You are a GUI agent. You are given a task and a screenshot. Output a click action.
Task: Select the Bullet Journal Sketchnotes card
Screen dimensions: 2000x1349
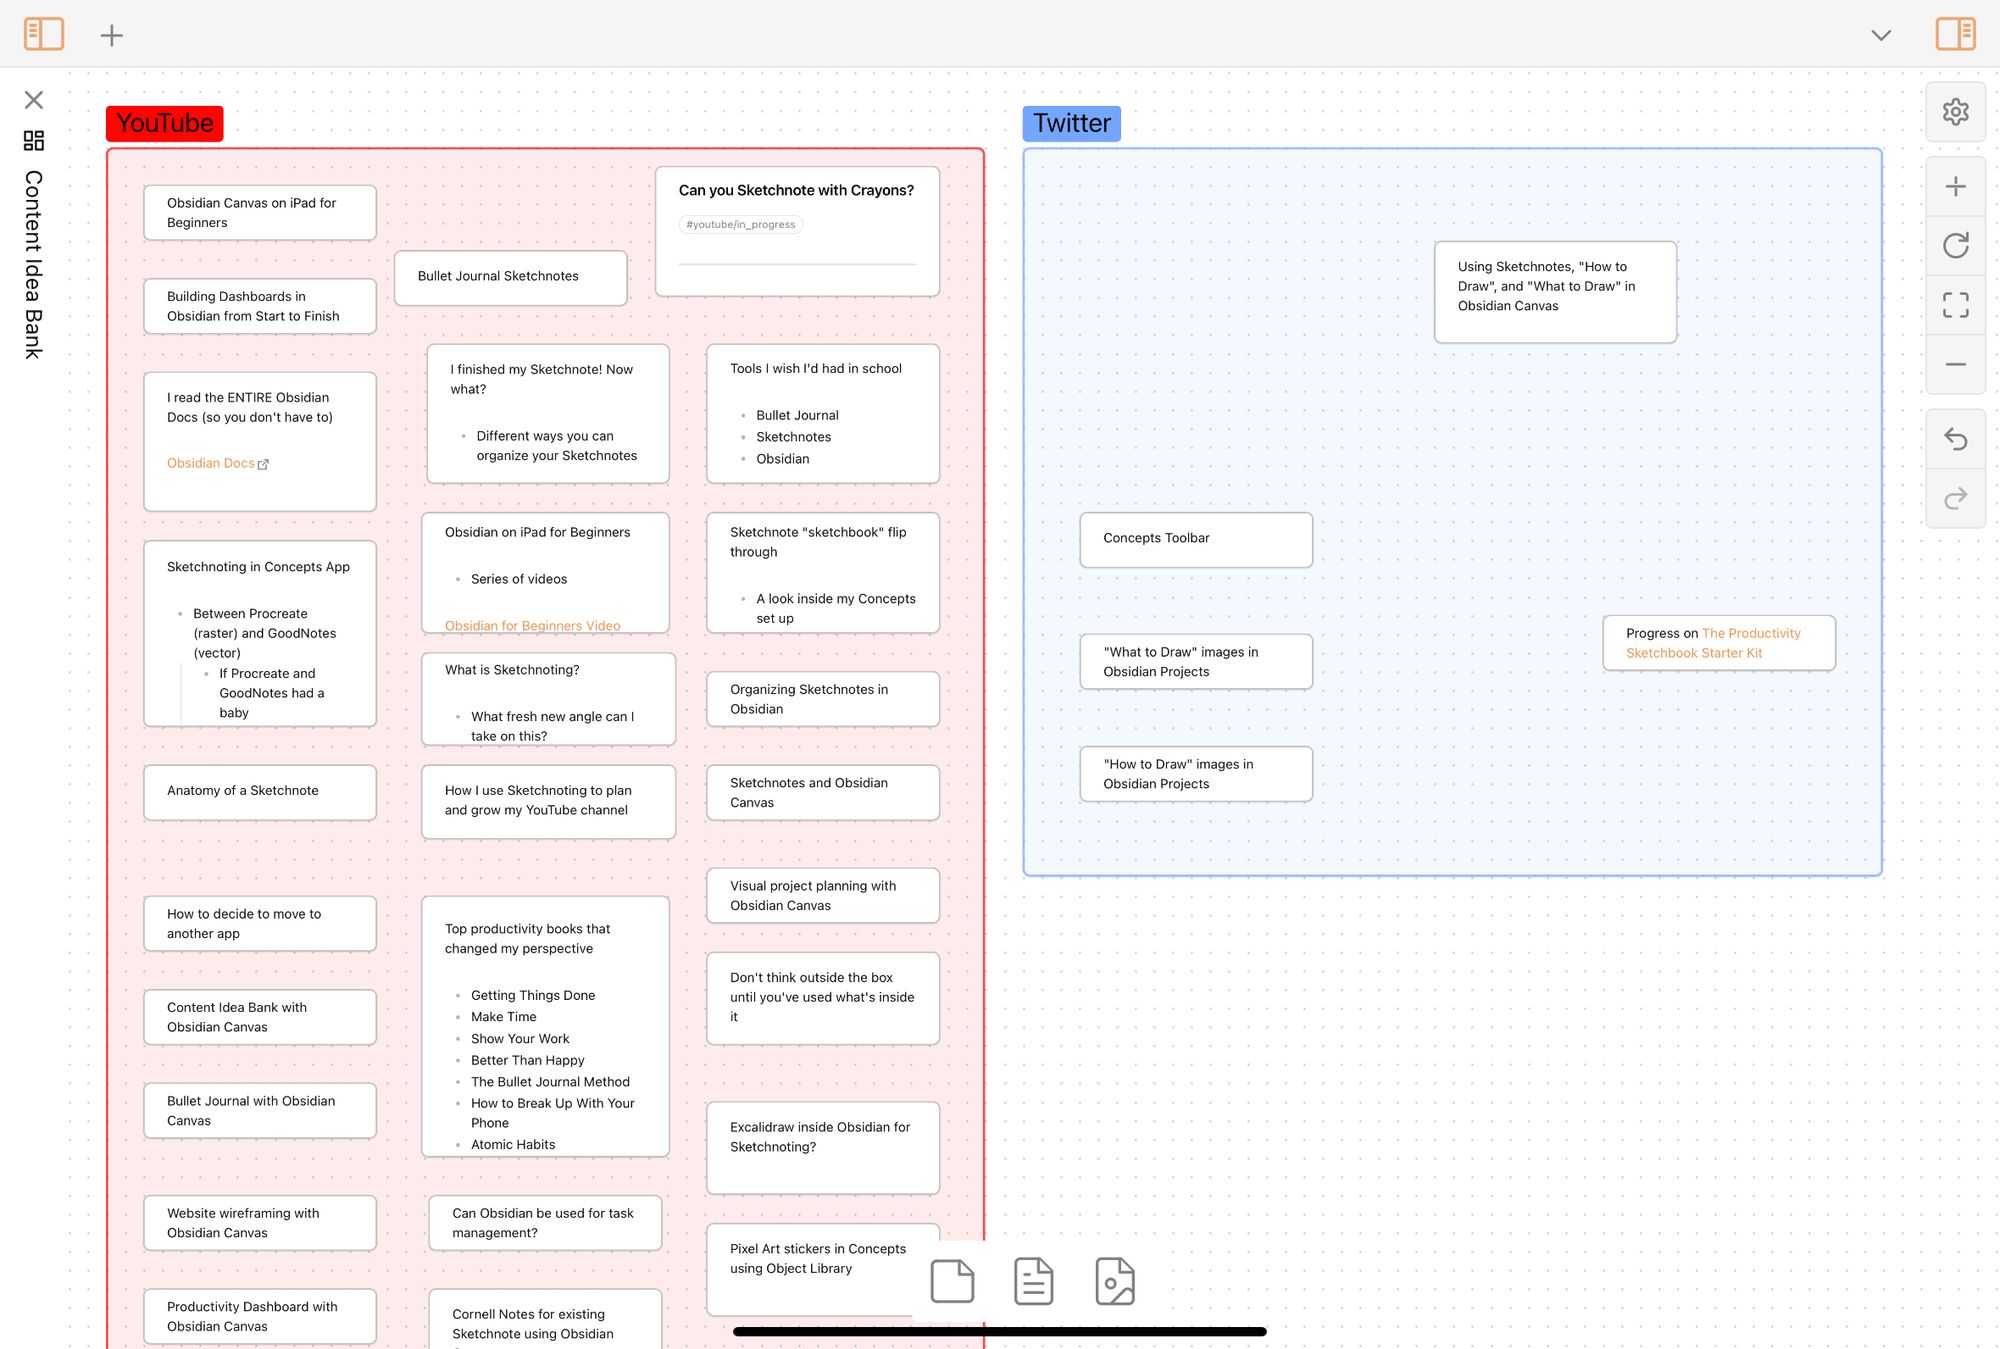(x=511, y=277)
